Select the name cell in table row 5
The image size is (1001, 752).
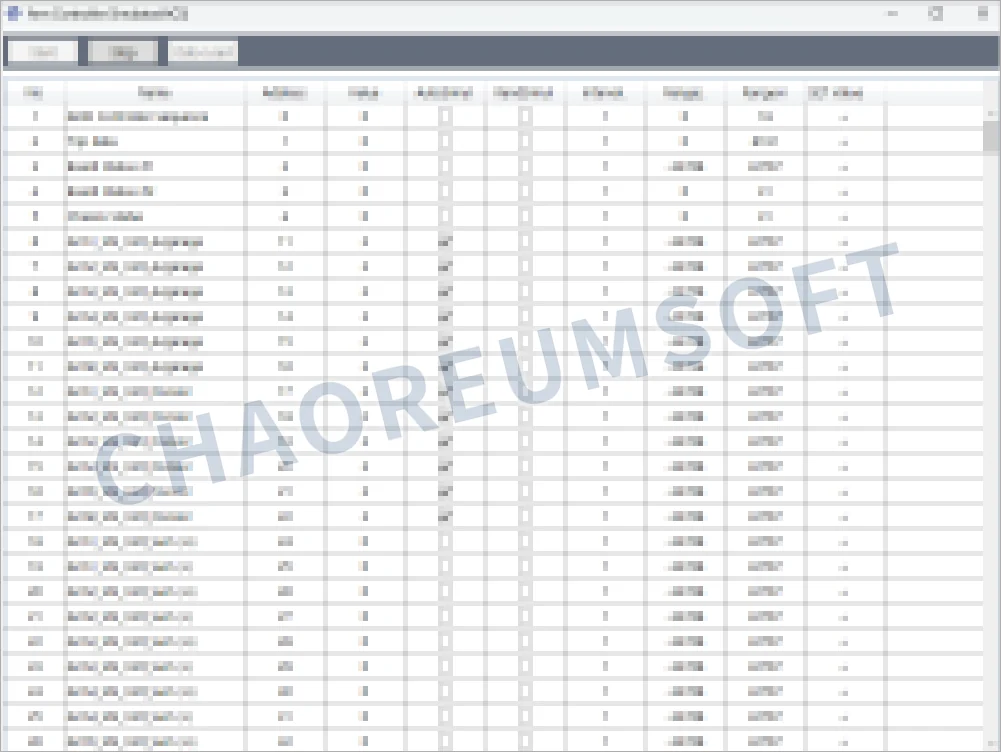[154, 216]
